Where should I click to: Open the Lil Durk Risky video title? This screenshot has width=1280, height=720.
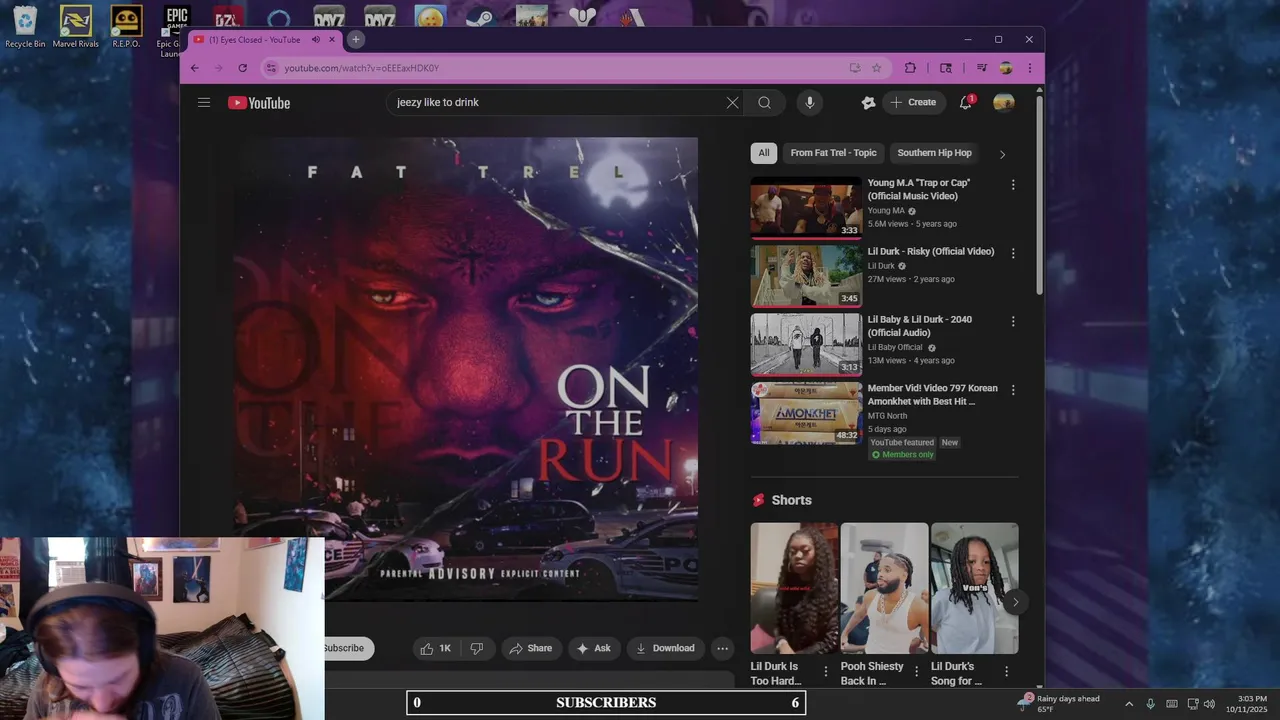(931, 252)
